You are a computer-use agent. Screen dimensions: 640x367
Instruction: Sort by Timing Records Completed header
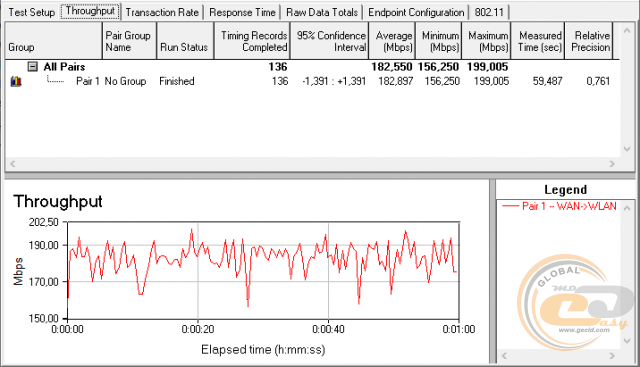pos(252,41)
